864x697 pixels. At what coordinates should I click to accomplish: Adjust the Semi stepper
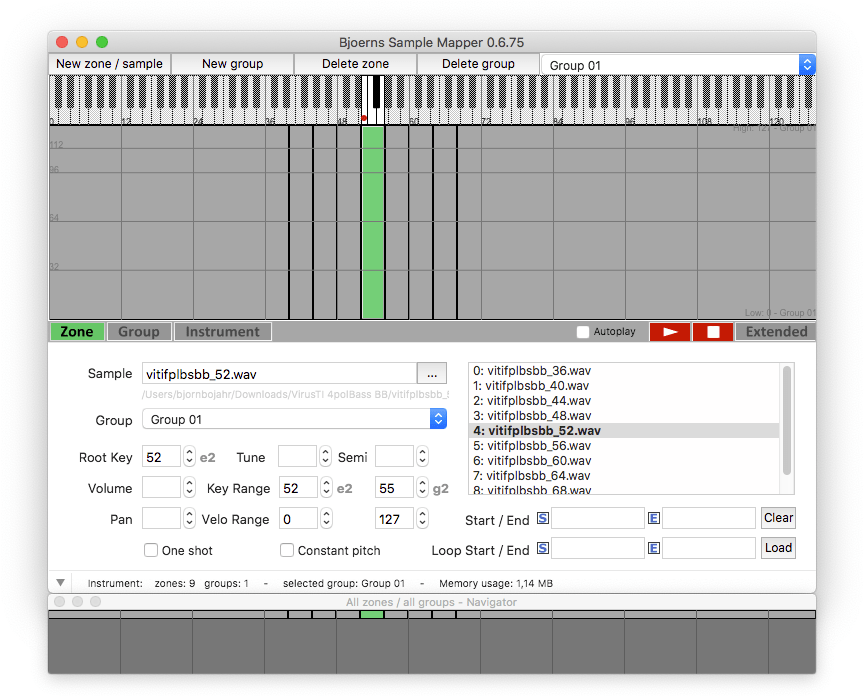pyautogui.click(x=422, y=457)
